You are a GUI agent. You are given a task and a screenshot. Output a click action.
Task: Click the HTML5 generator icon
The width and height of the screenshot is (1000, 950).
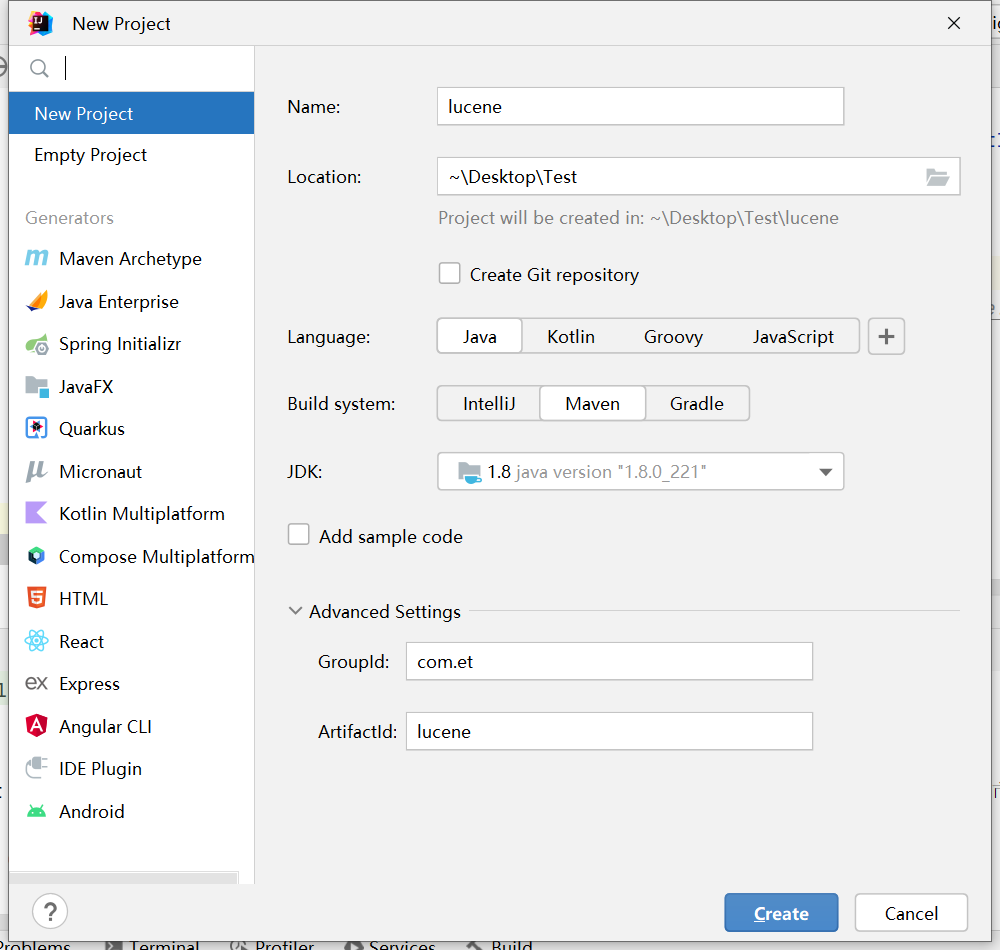(37, 599)
